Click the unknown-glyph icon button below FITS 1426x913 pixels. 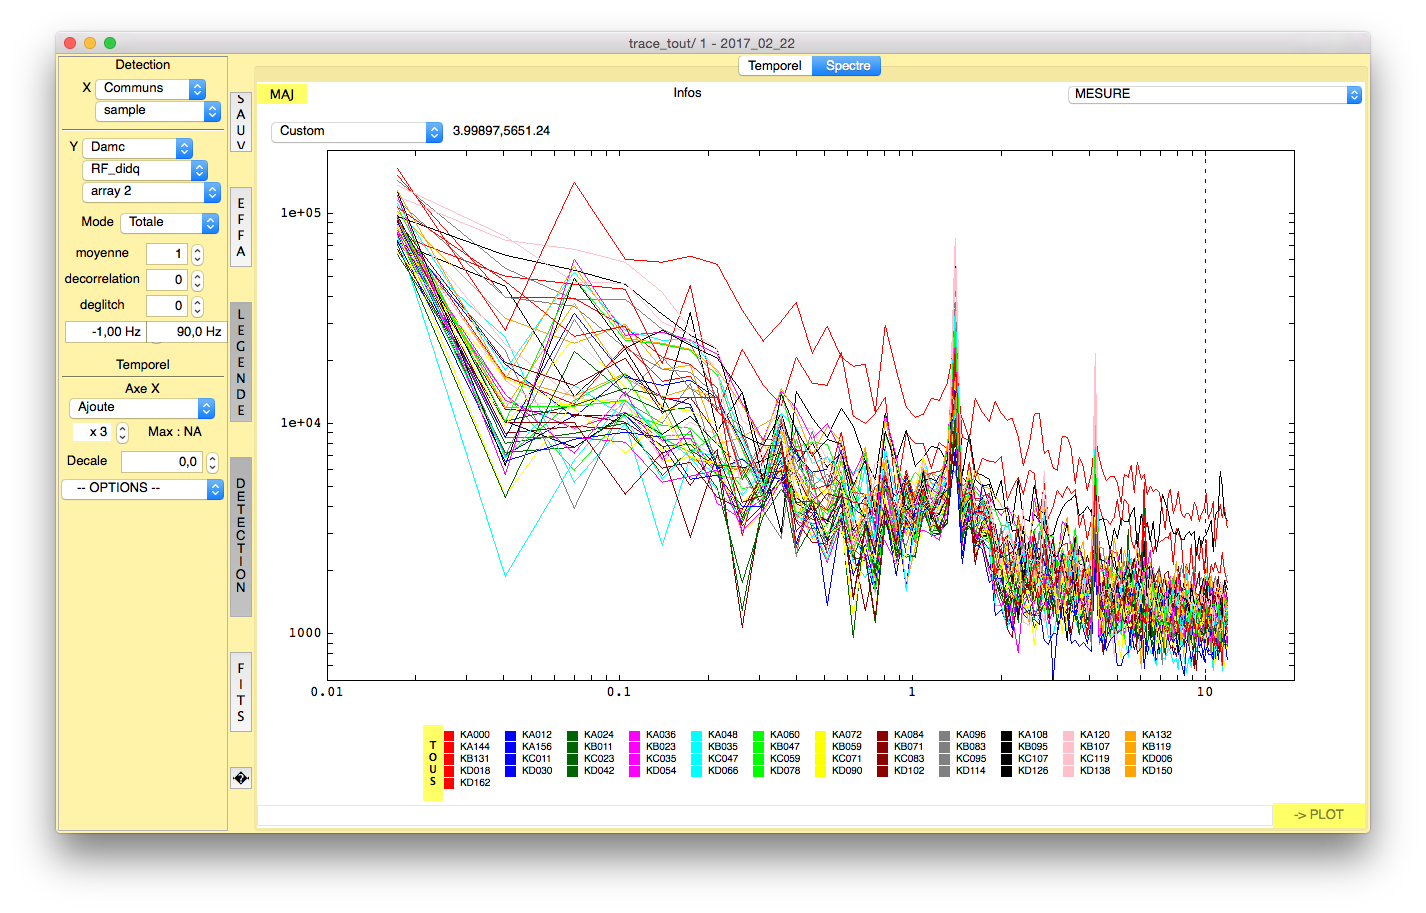[x=240, y=778]
